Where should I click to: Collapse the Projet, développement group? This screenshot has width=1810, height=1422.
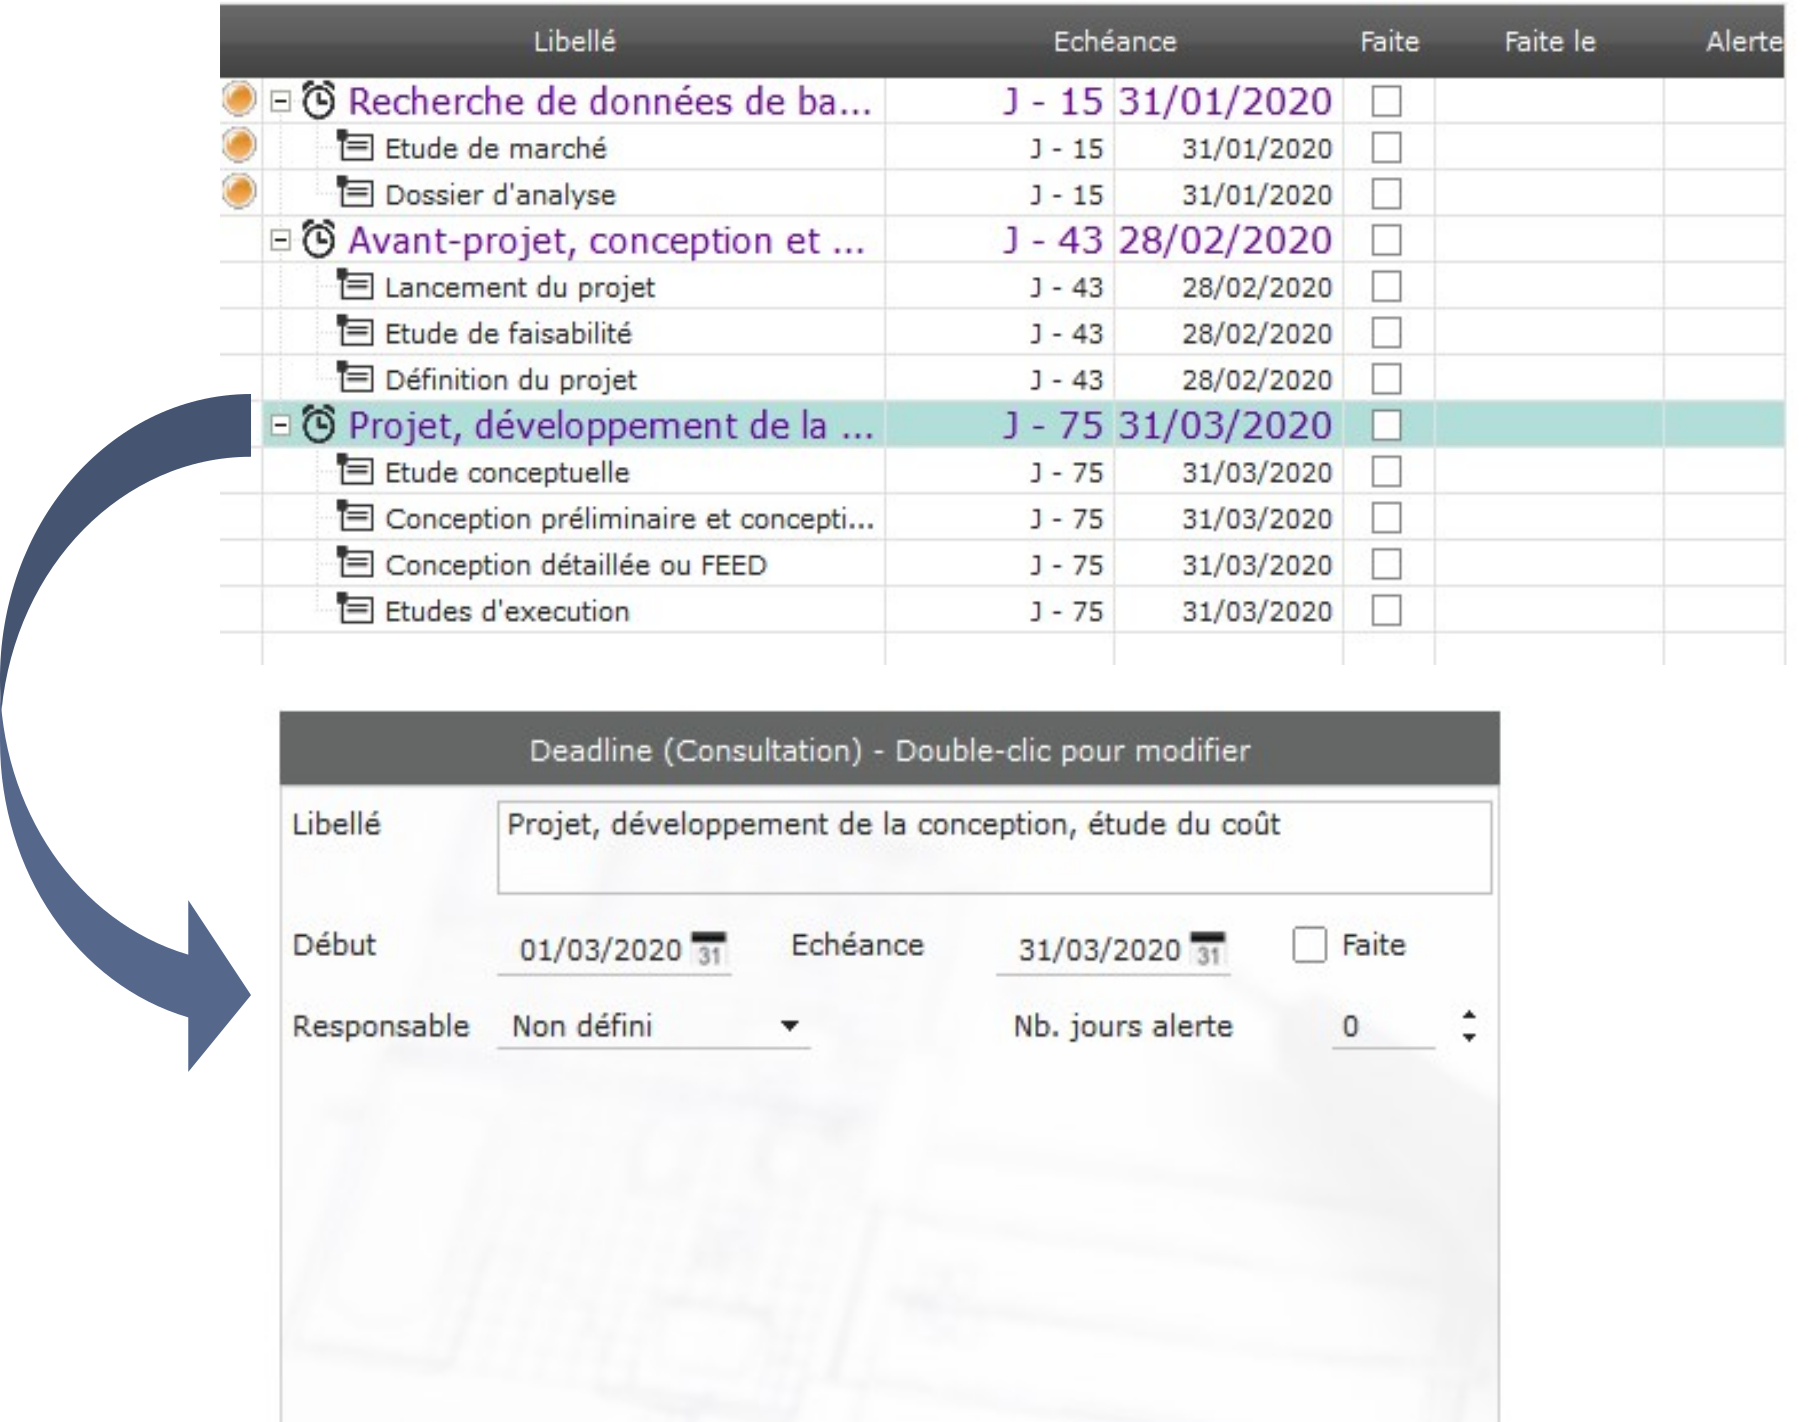(281, 426)
